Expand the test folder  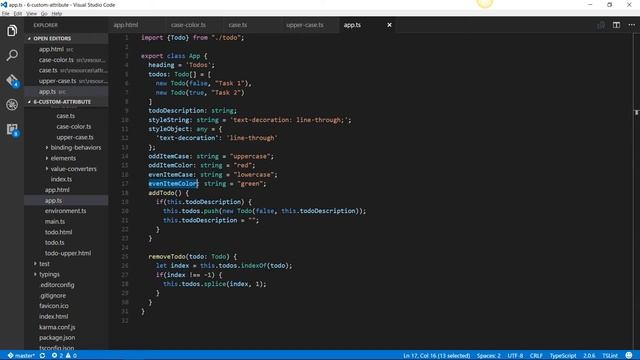(42, 264)
